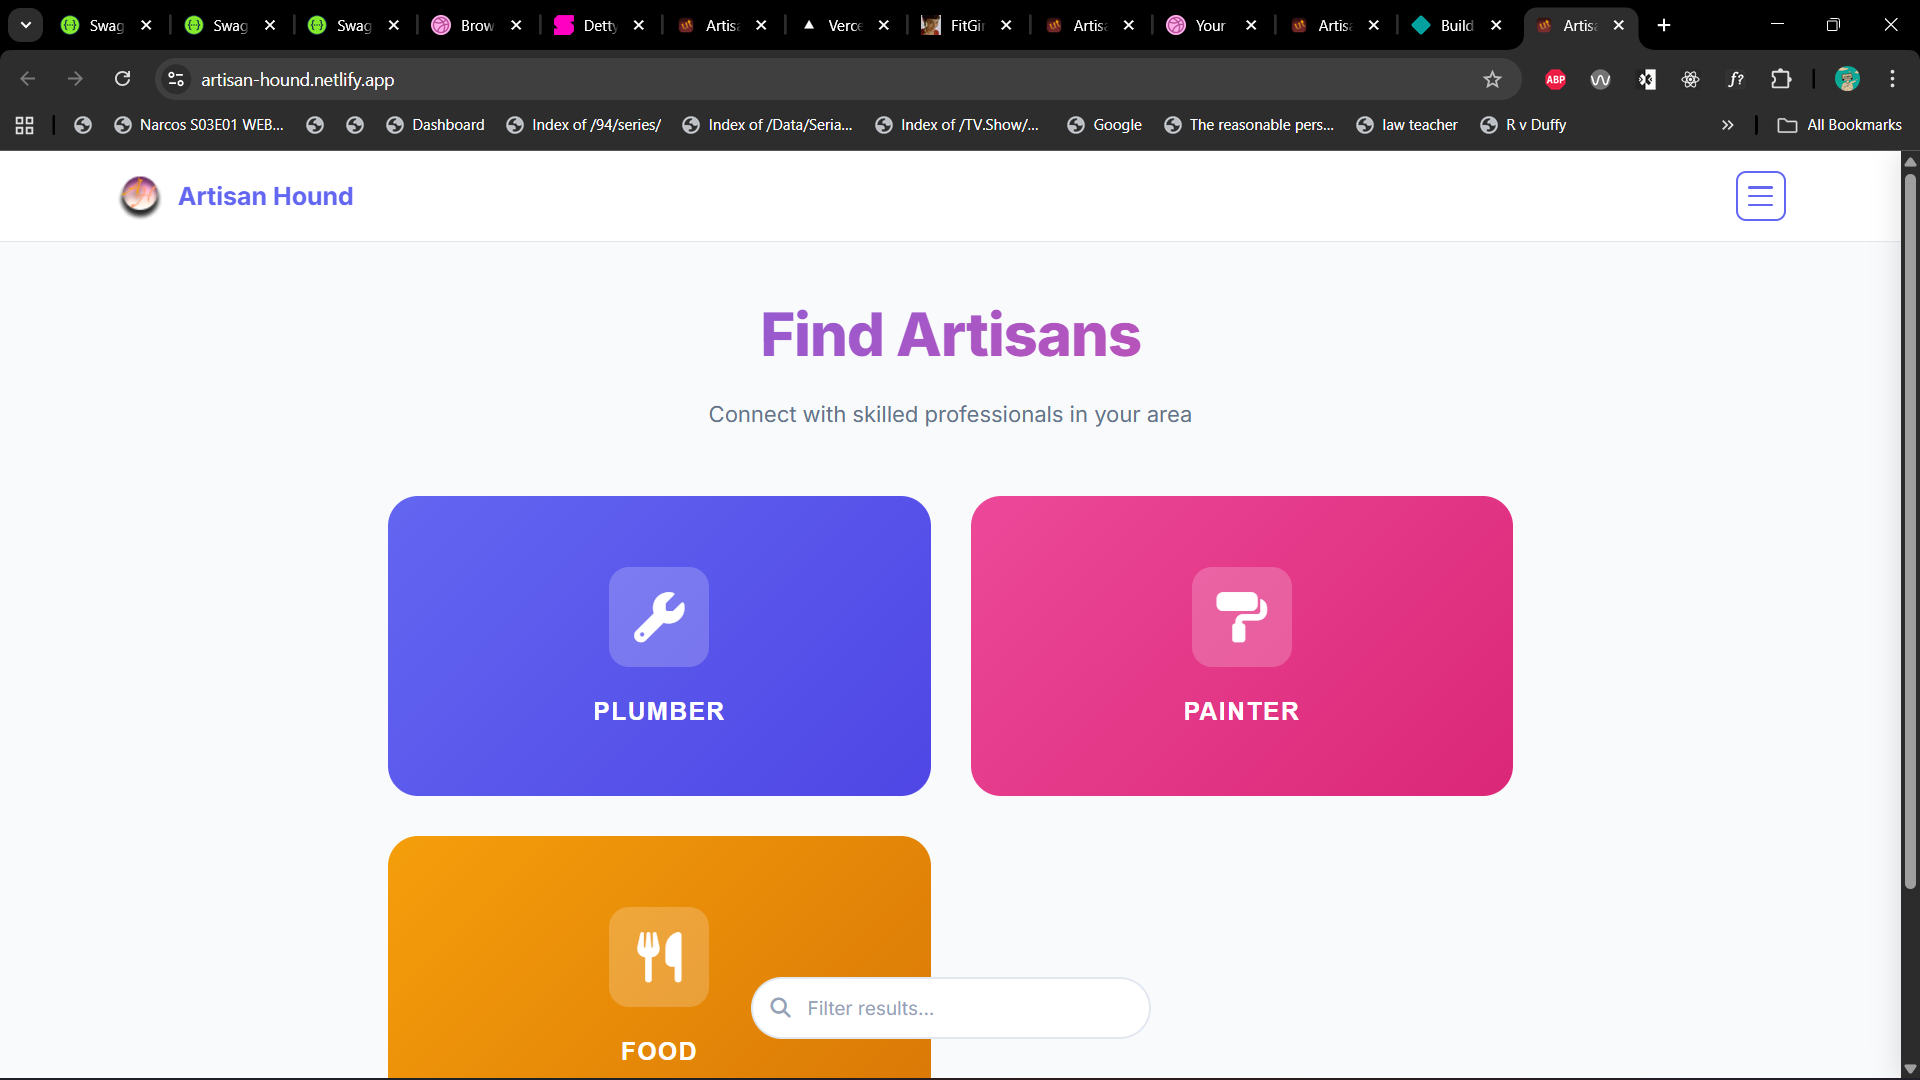
Task: Open Chrome's three-dot menu
Action: (x=1892, y=79)
